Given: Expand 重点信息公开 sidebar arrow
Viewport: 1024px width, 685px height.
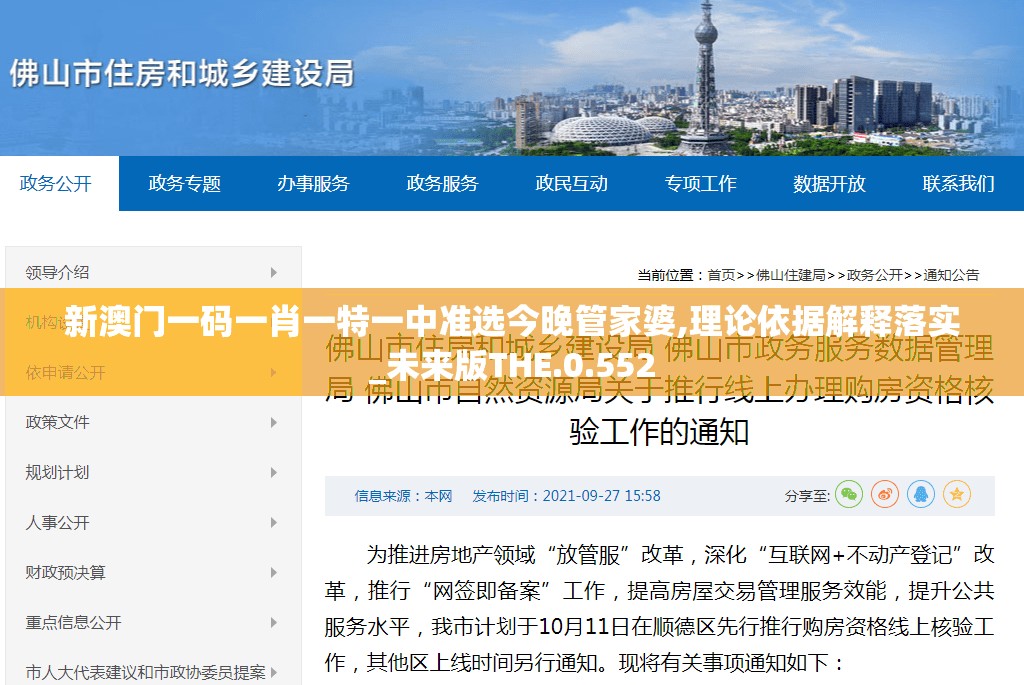Looking at the screenshot, I should coord(274,622).
